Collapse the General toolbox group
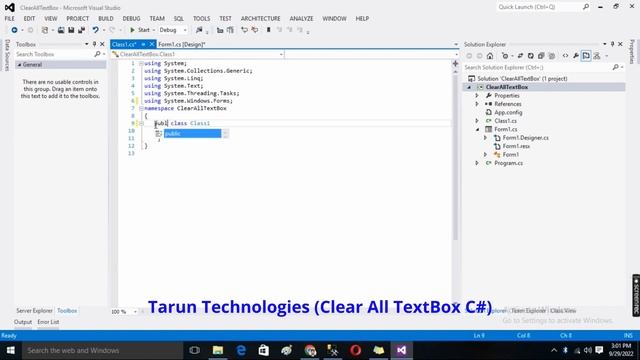This screenshot has height=360, width=640. [x=20, y=64]
